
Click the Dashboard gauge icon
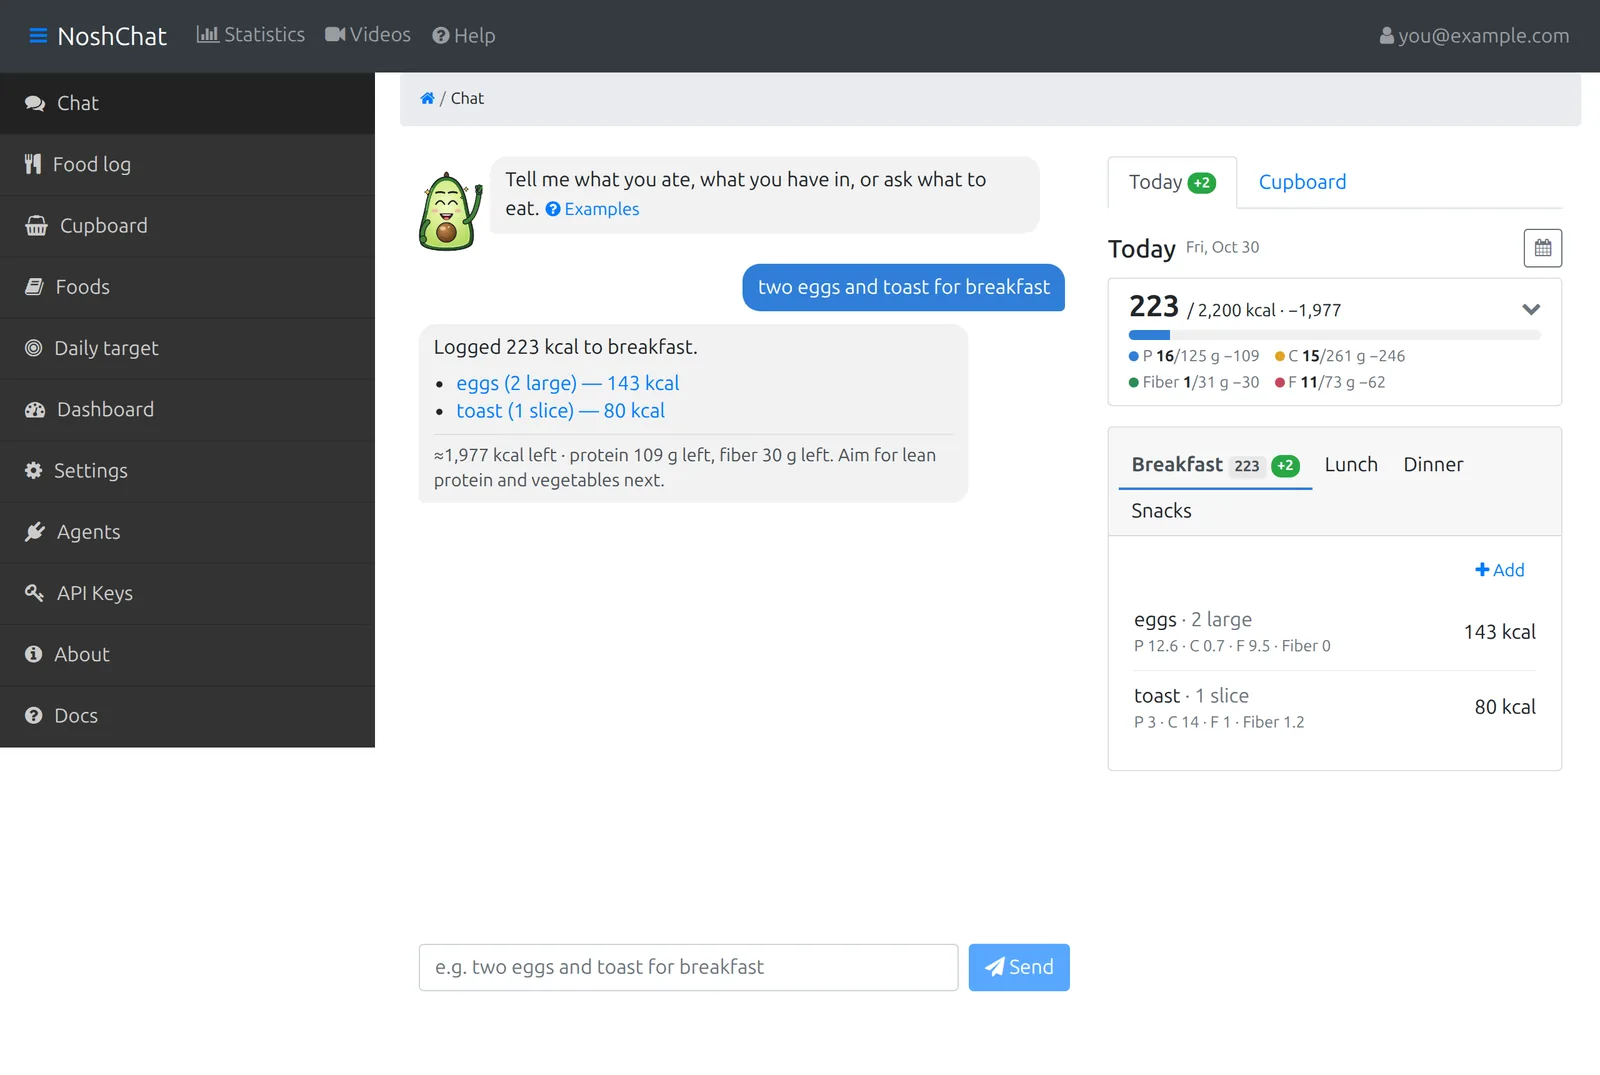pos(35,410)
